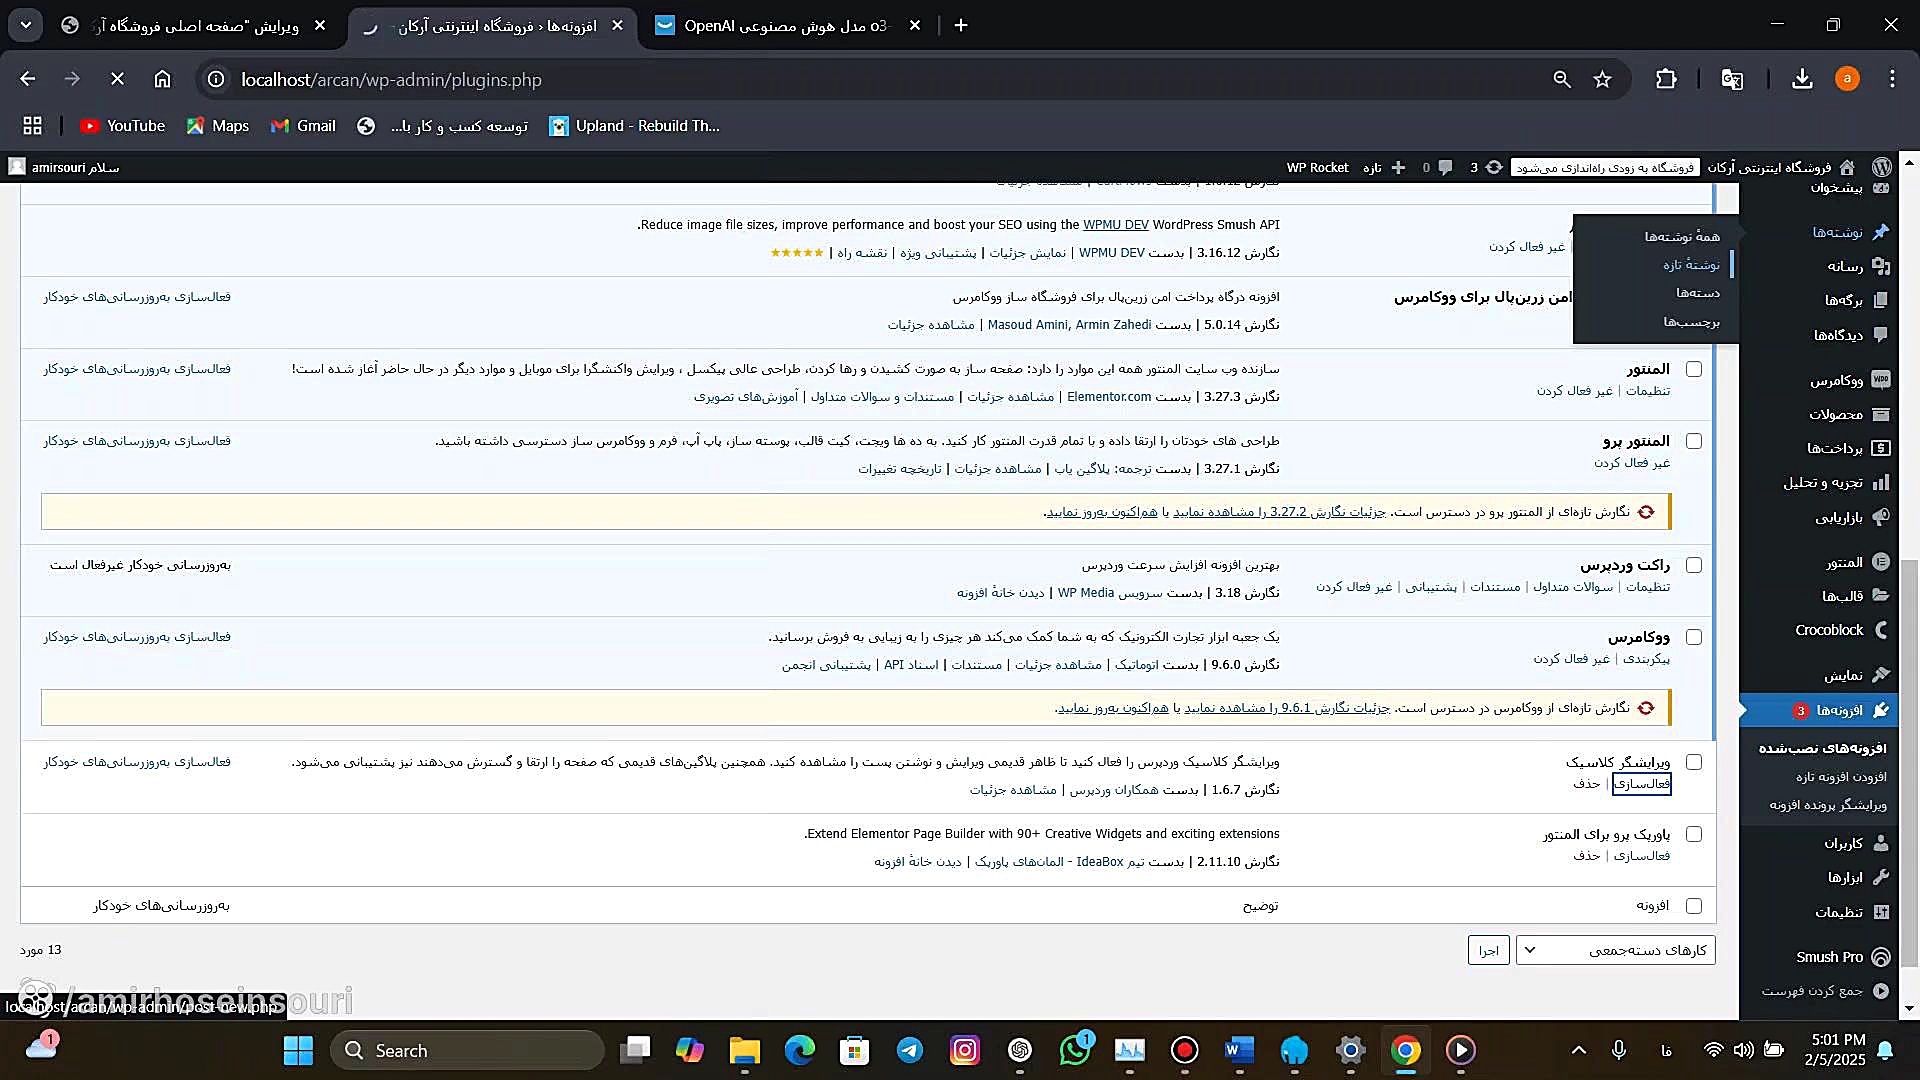Open the Posts (نوشته‌ها) pin icon in sidebar
This screenshot has height=1080, width=1920.
[x=1880, y=232]
